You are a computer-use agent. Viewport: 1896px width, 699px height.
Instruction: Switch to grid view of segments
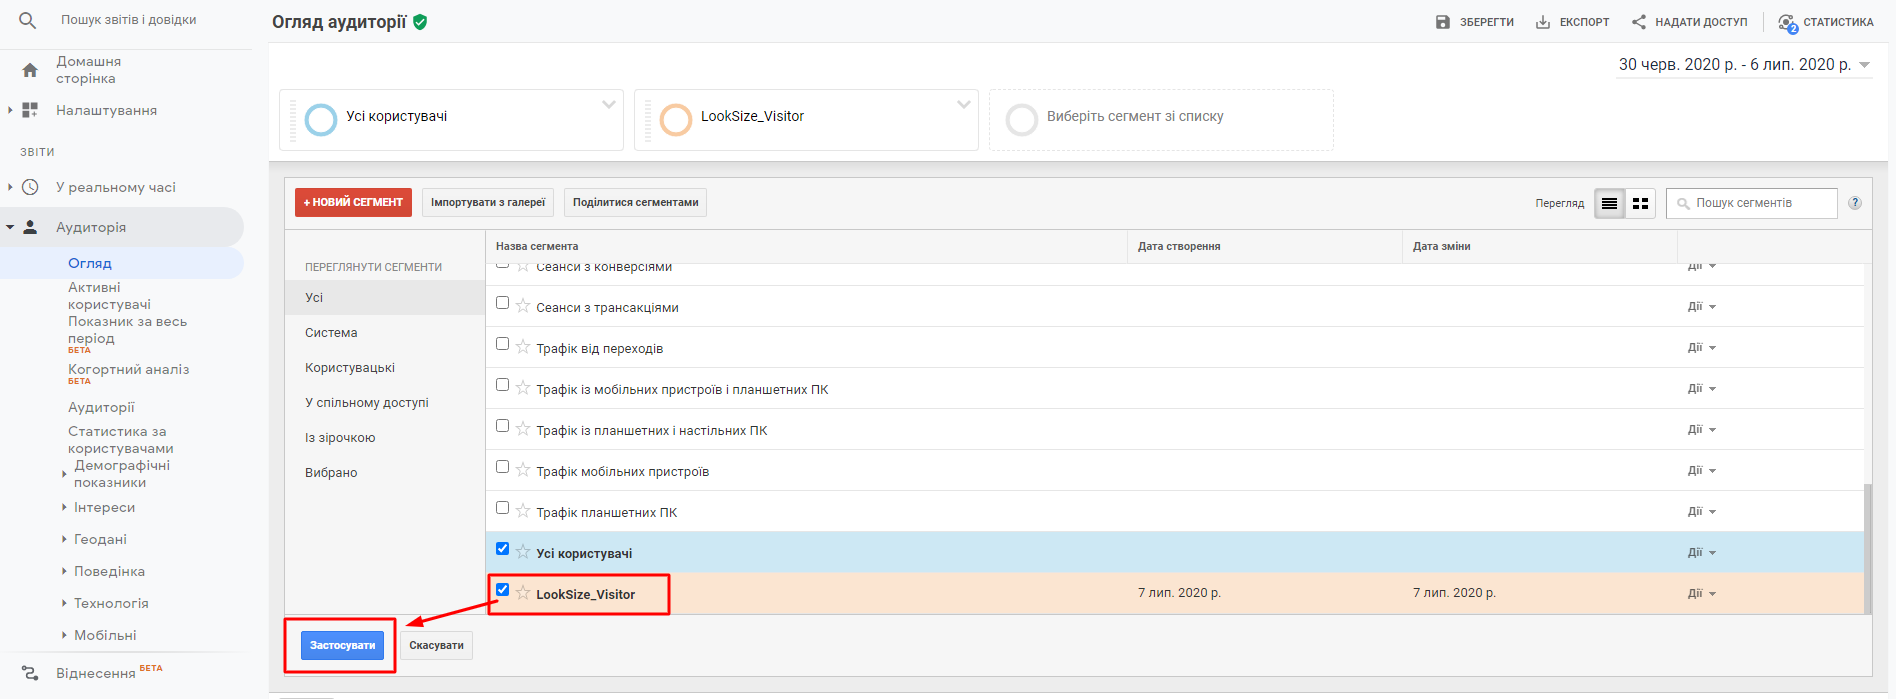click(x=1640, y=203)
